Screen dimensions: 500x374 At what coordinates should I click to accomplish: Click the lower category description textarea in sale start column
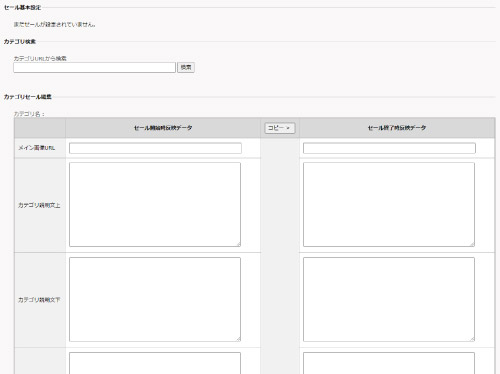[x=155, y=299]
